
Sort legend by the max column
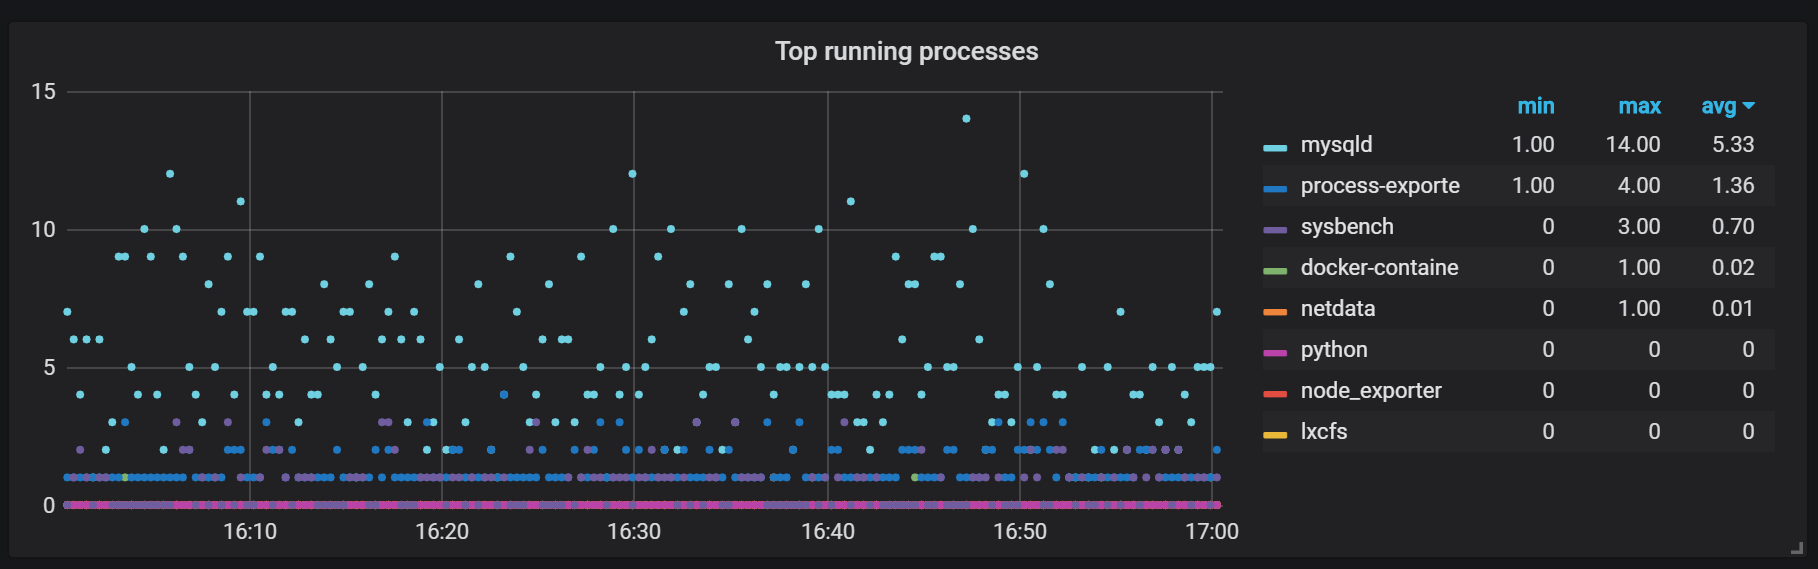1639,106
